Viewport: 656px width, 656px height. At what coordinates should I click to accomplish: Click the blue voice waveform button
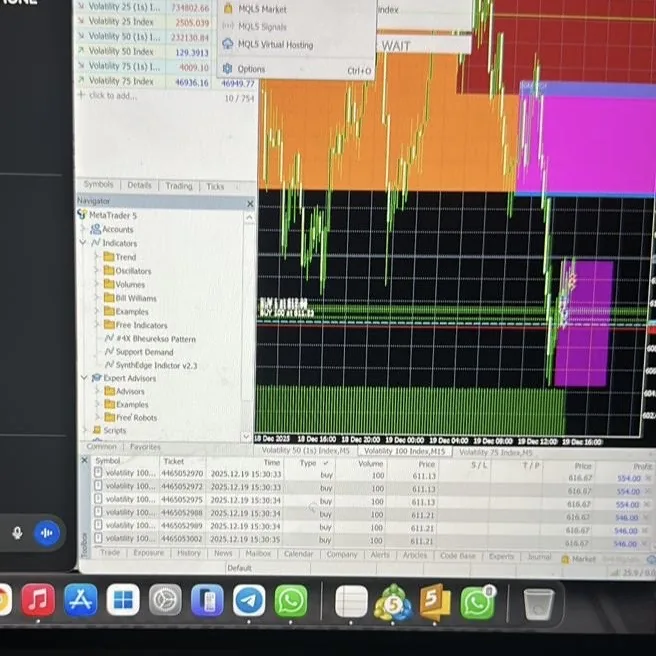pos(46,533)
